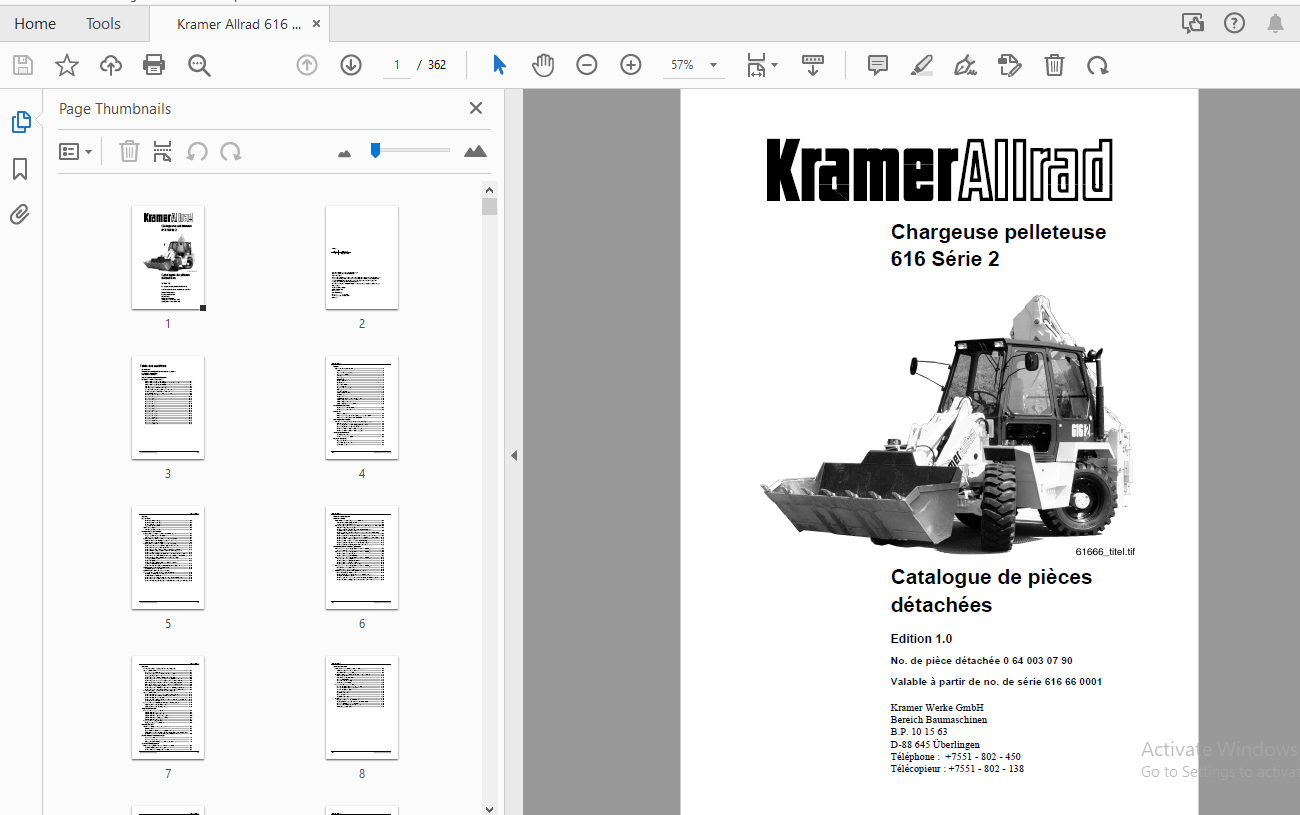Zoom in with the plus icon
Screen dimensions: 1300x815
click(631, 65)
